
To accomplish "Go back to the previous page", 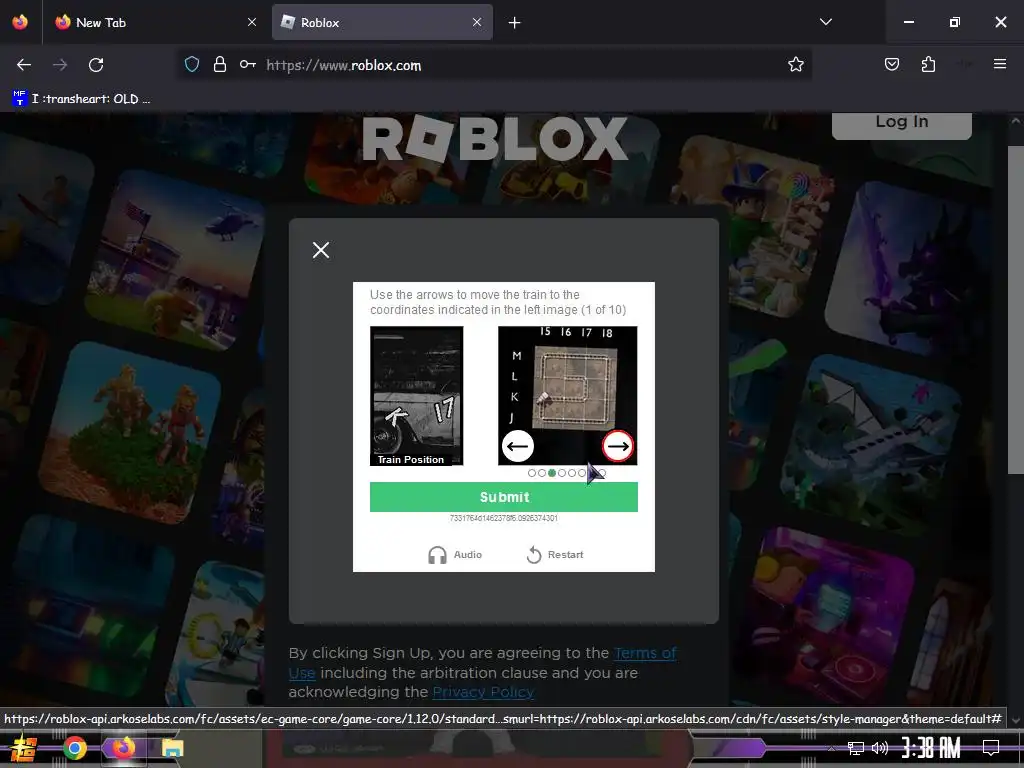I will pos(24,65).
